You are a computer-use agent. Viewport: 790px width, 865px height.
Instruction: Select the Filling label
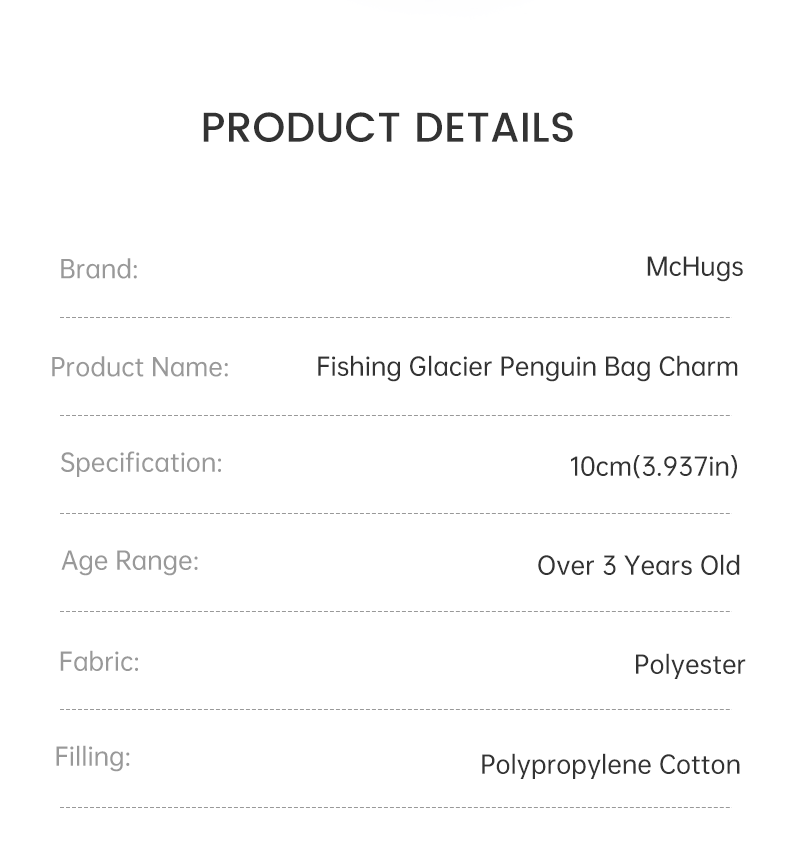tap(93, 757)
